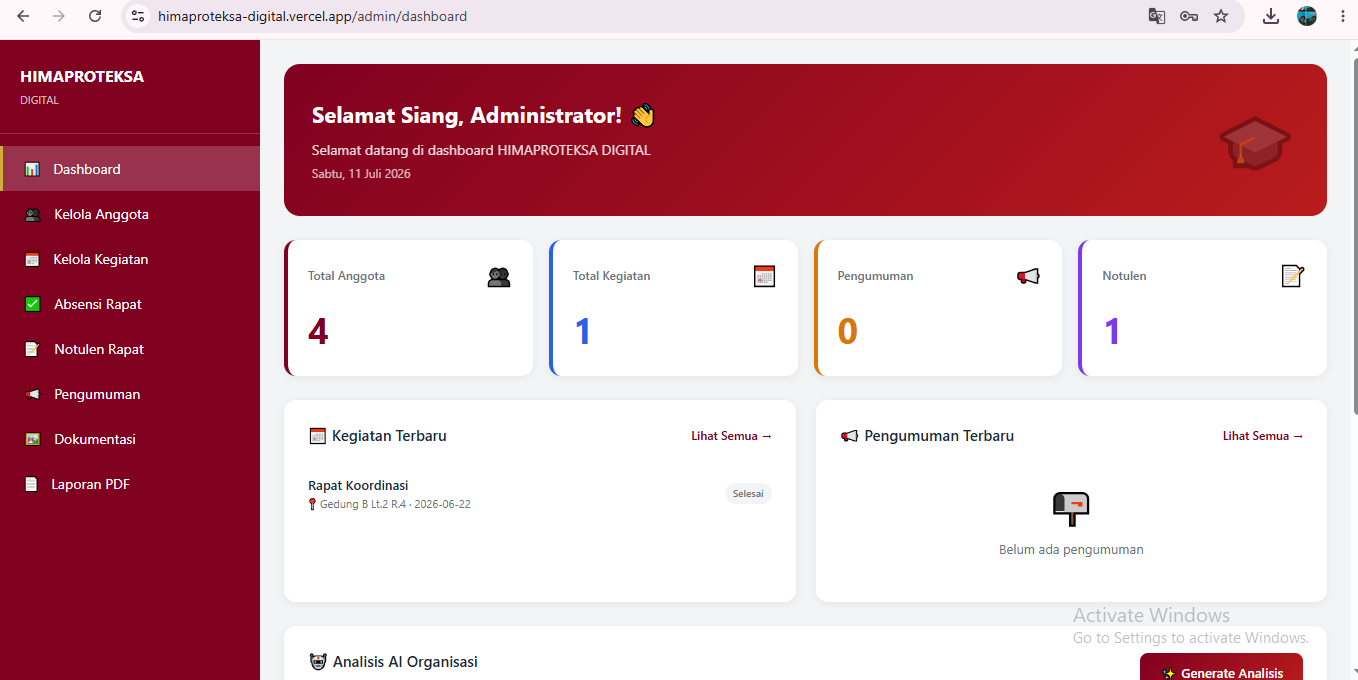Click the robot icon beside Analisis AI Organisasi

pyautogui.click(x=318, y=662)
